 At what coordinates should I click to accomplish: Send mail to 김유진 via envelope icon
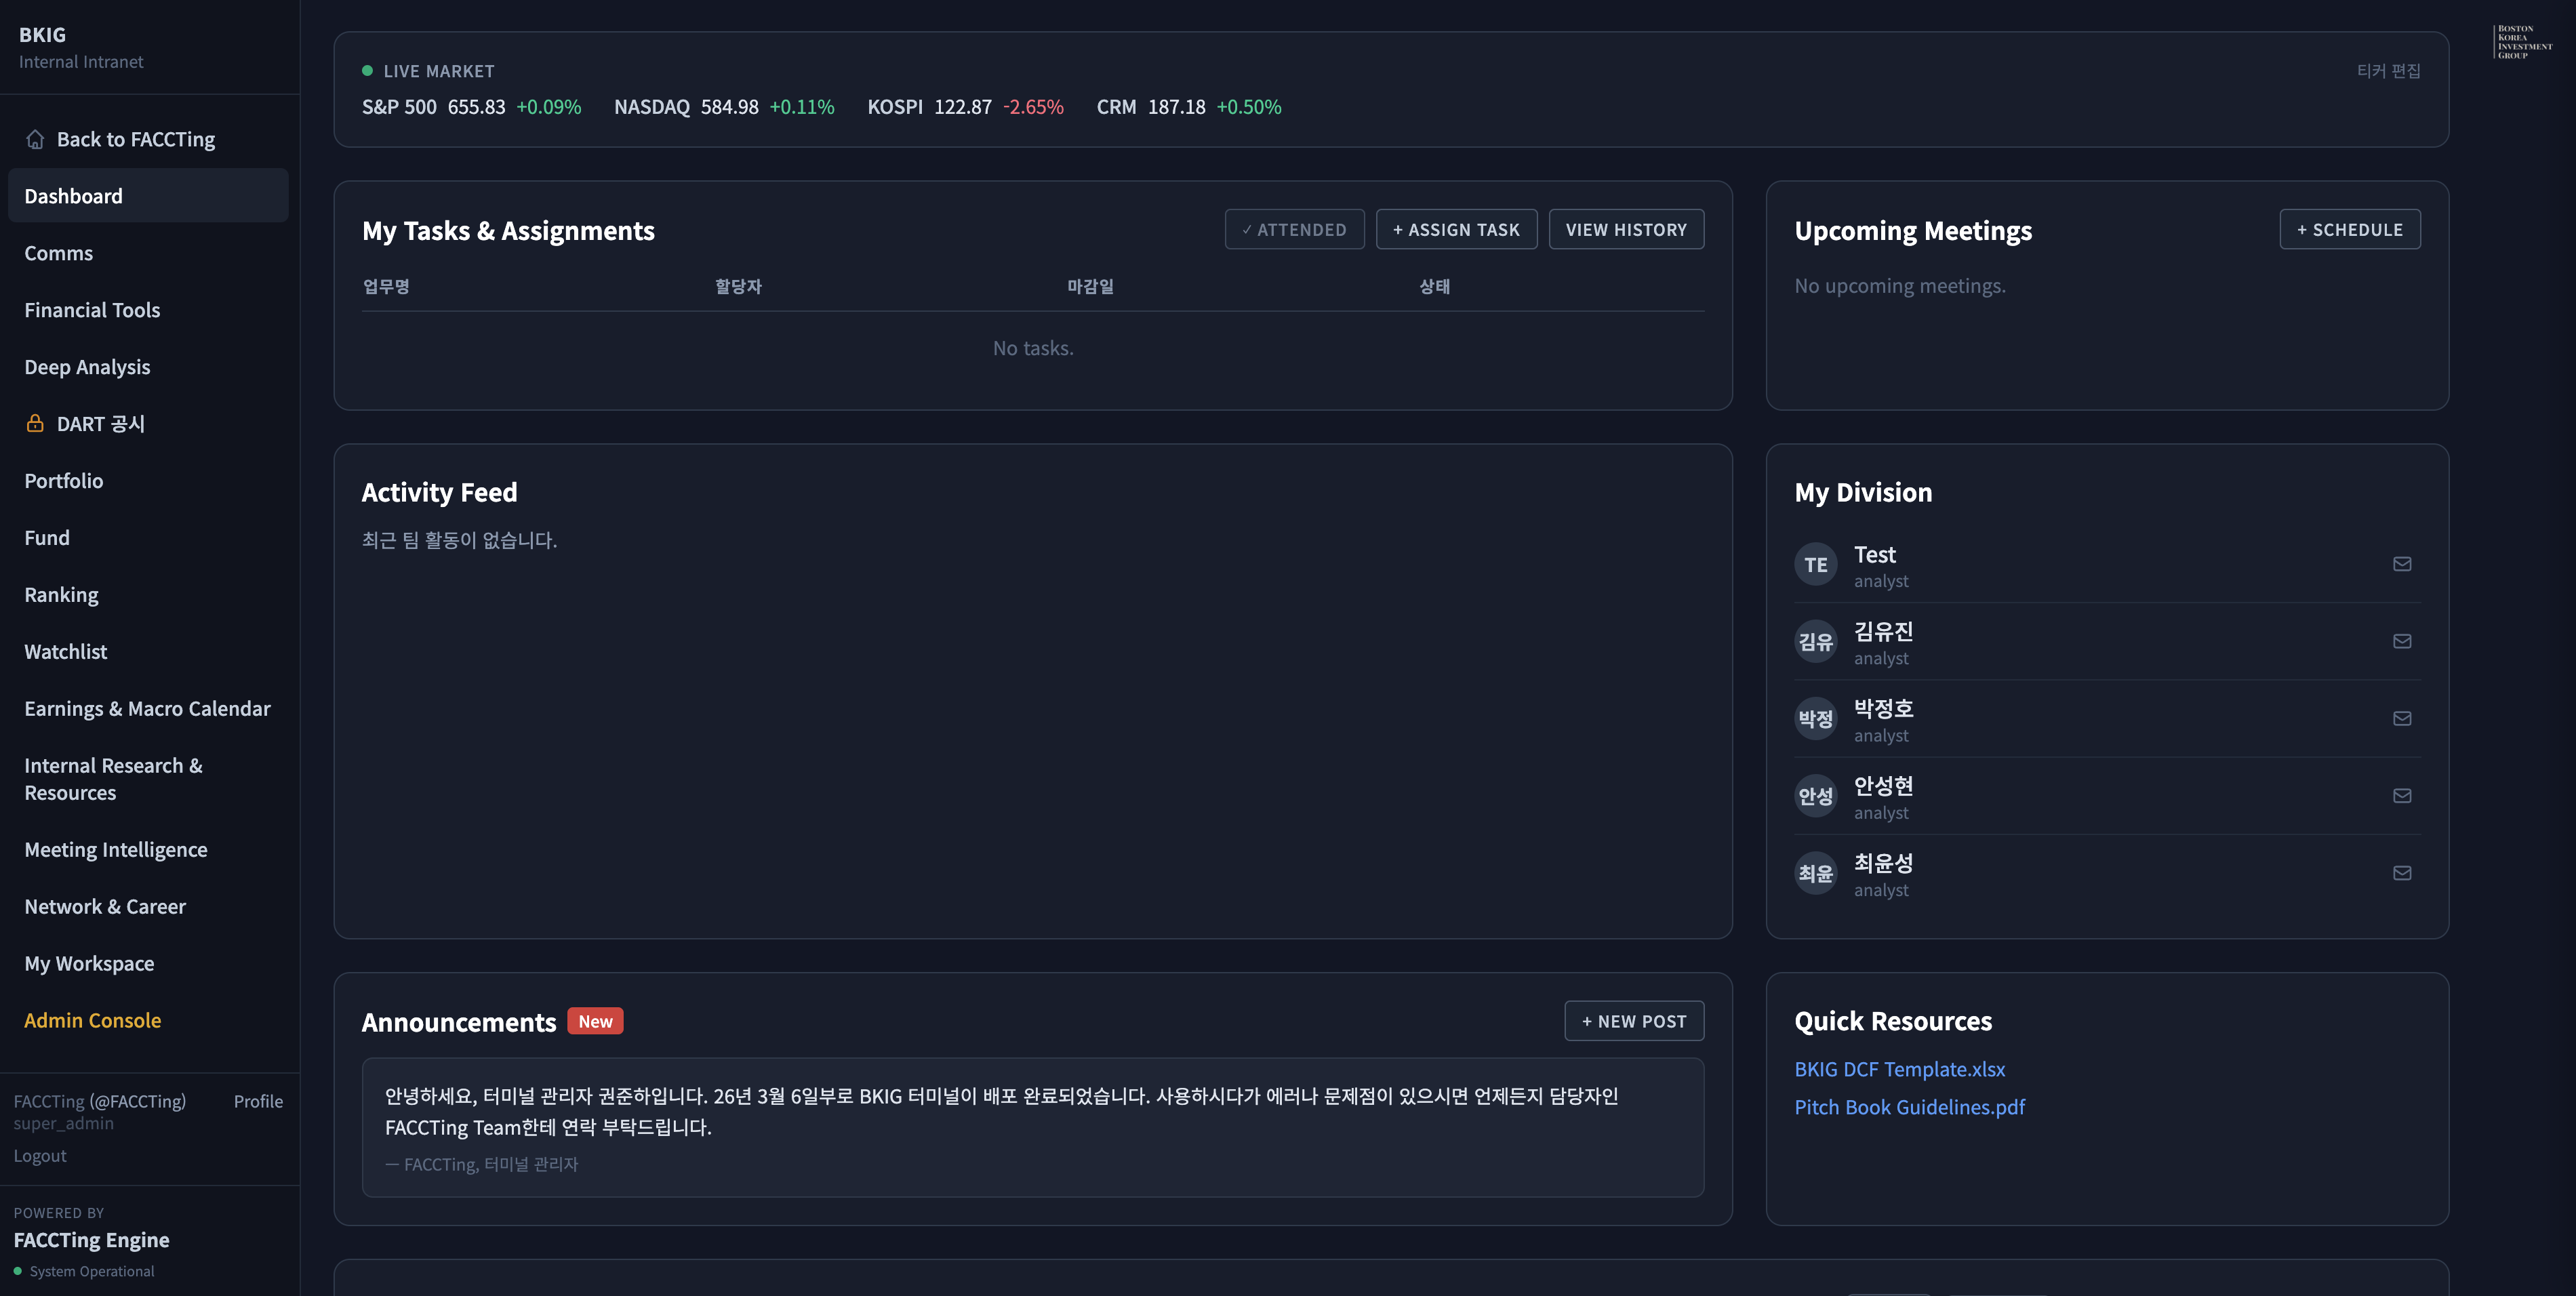[x=2402, y=641]
